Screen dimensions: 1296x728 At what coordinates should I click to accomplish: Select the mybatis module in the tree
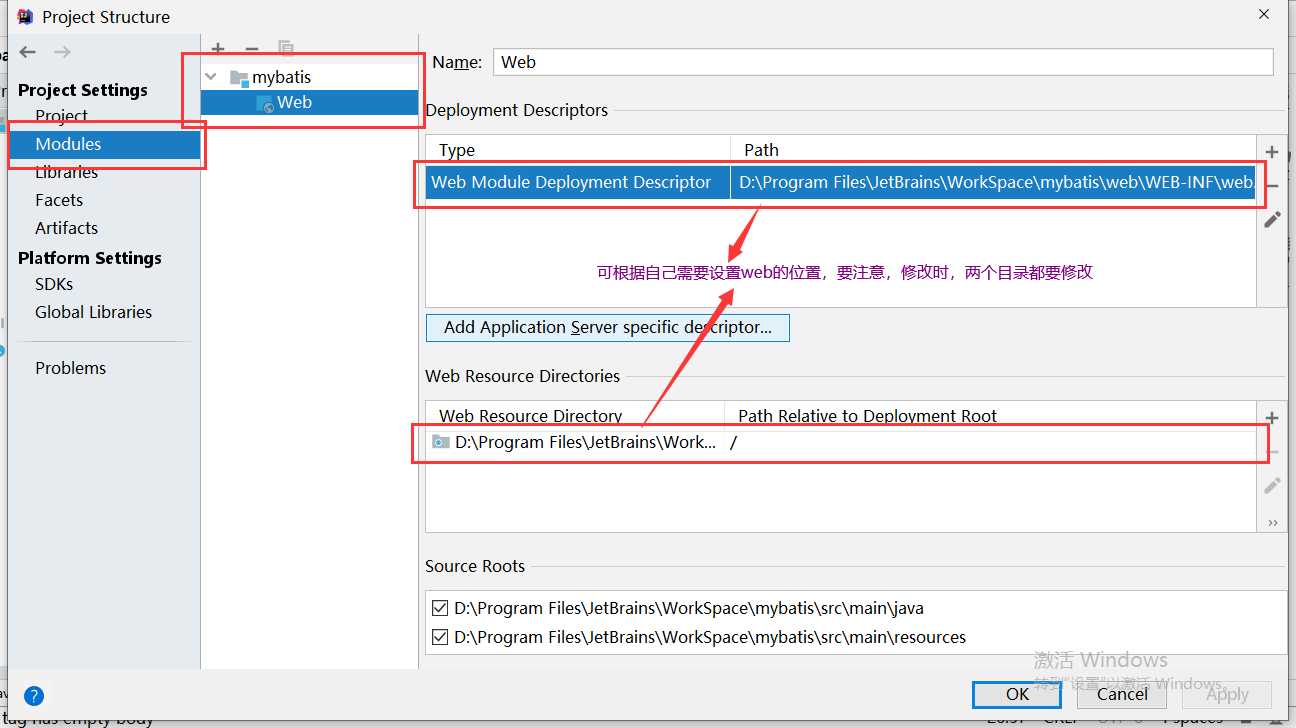[x=281, y=77]
